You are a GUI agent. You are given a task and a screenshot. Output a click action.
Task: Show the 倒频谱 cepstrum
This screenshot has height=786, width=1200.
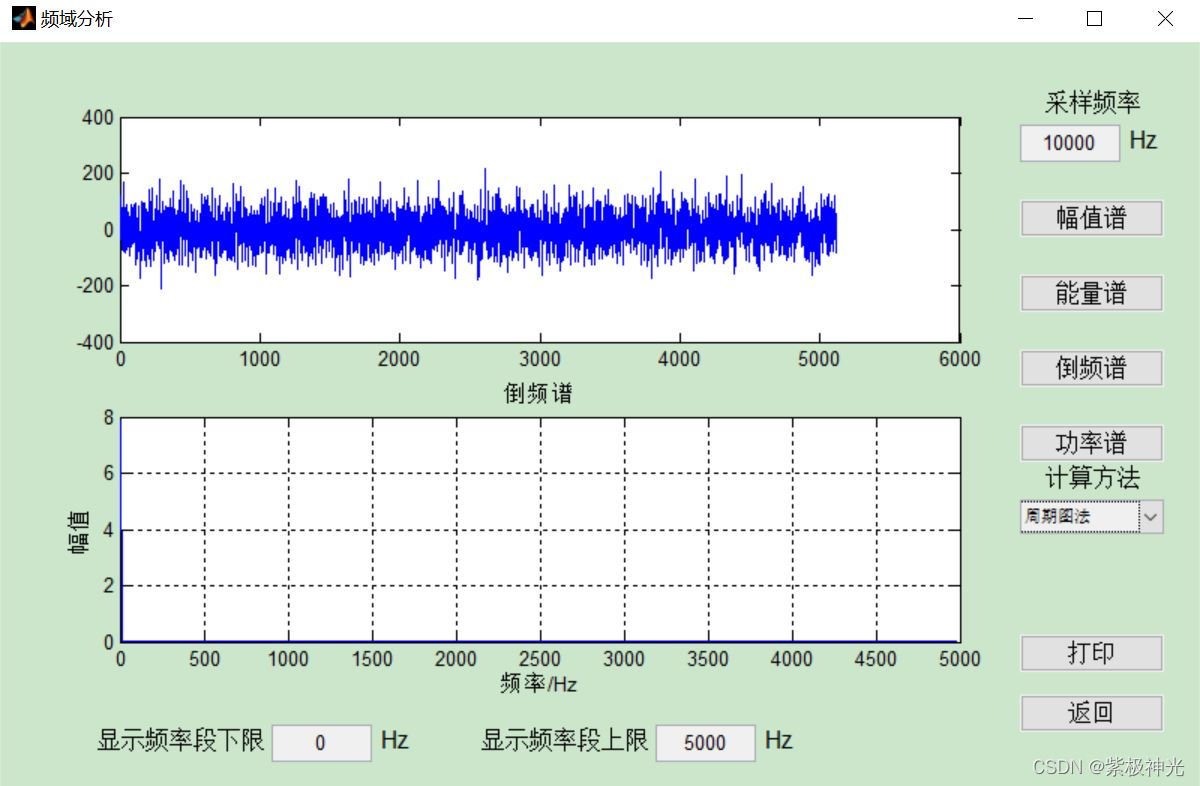coord(1091,368)
